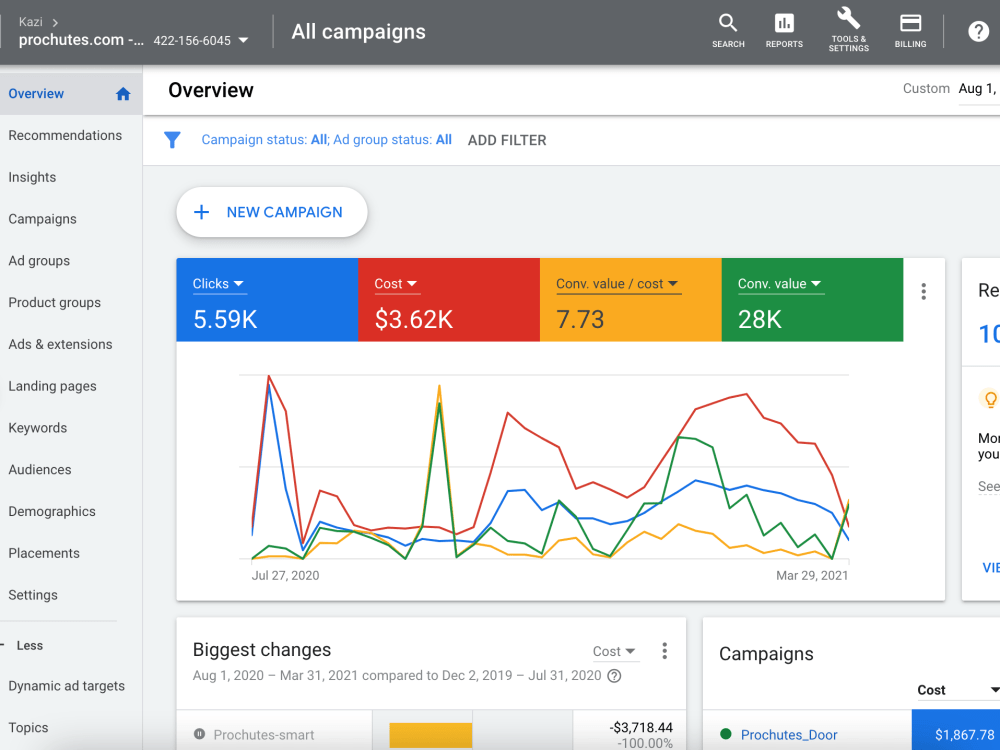Screen dimensions: 1000x750
Task: Click the 28K conv. value figure
Action: tap(760, 320)
